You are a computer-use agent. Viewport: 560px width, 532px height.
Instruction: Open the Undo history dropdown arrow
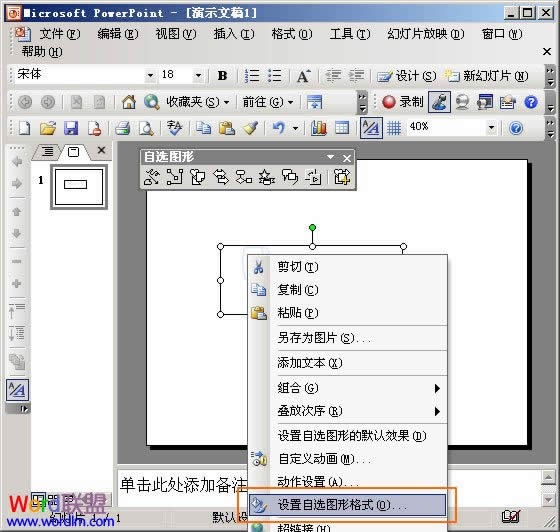pyautogui.click(x=295, y=128)
